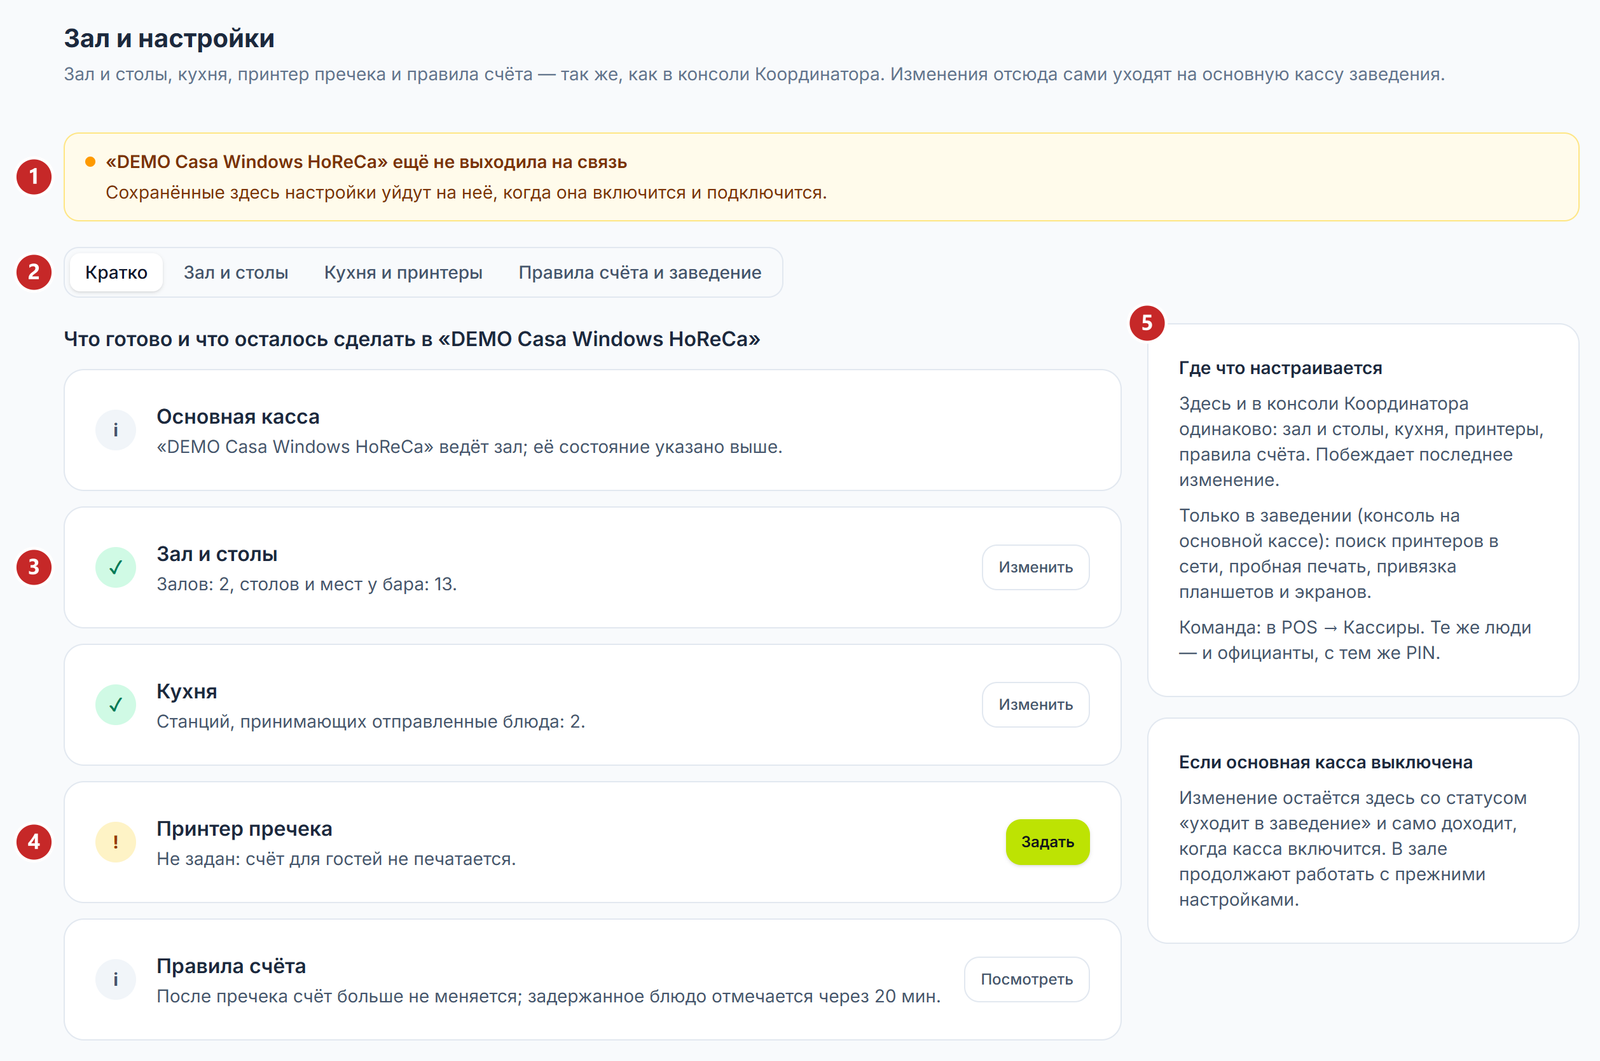This screenshot has height=1061, width=1600.
Task: Click paragraph Команда: в POS → Кассиры
Action: 1355,640
